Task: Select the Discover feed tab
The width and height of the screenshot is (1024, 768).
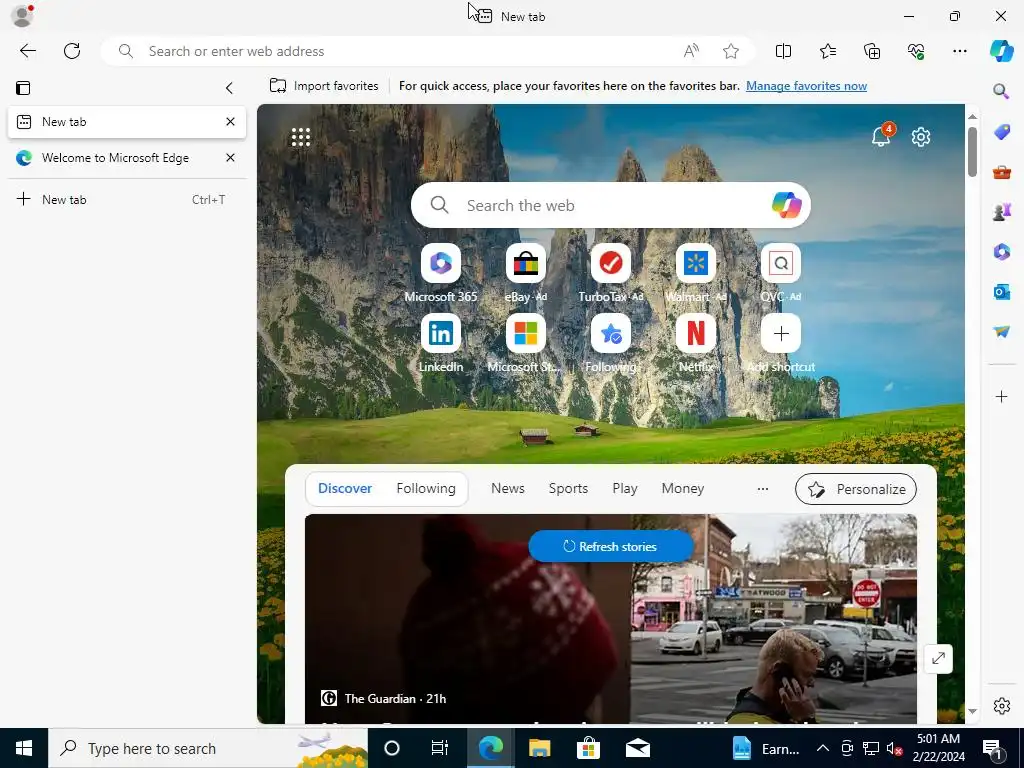Action: pos(345,488)
